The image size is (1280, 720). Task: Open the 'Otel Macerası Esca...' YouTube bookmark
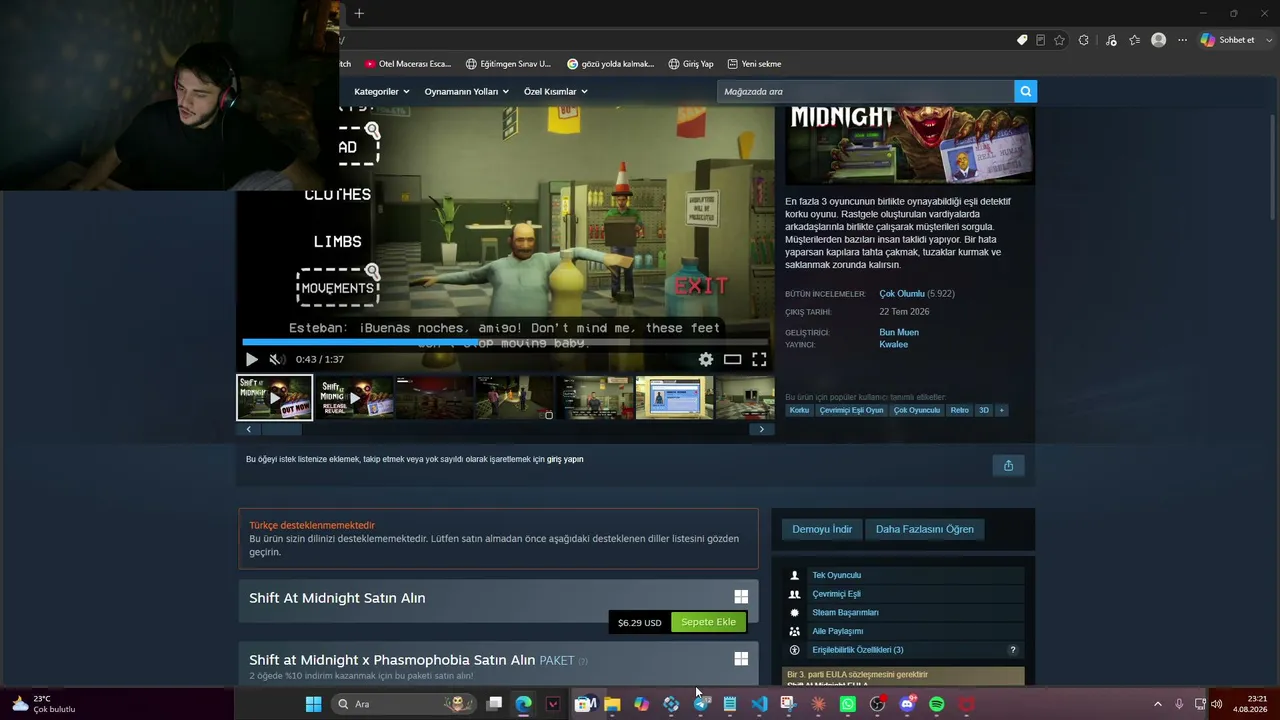408,64
